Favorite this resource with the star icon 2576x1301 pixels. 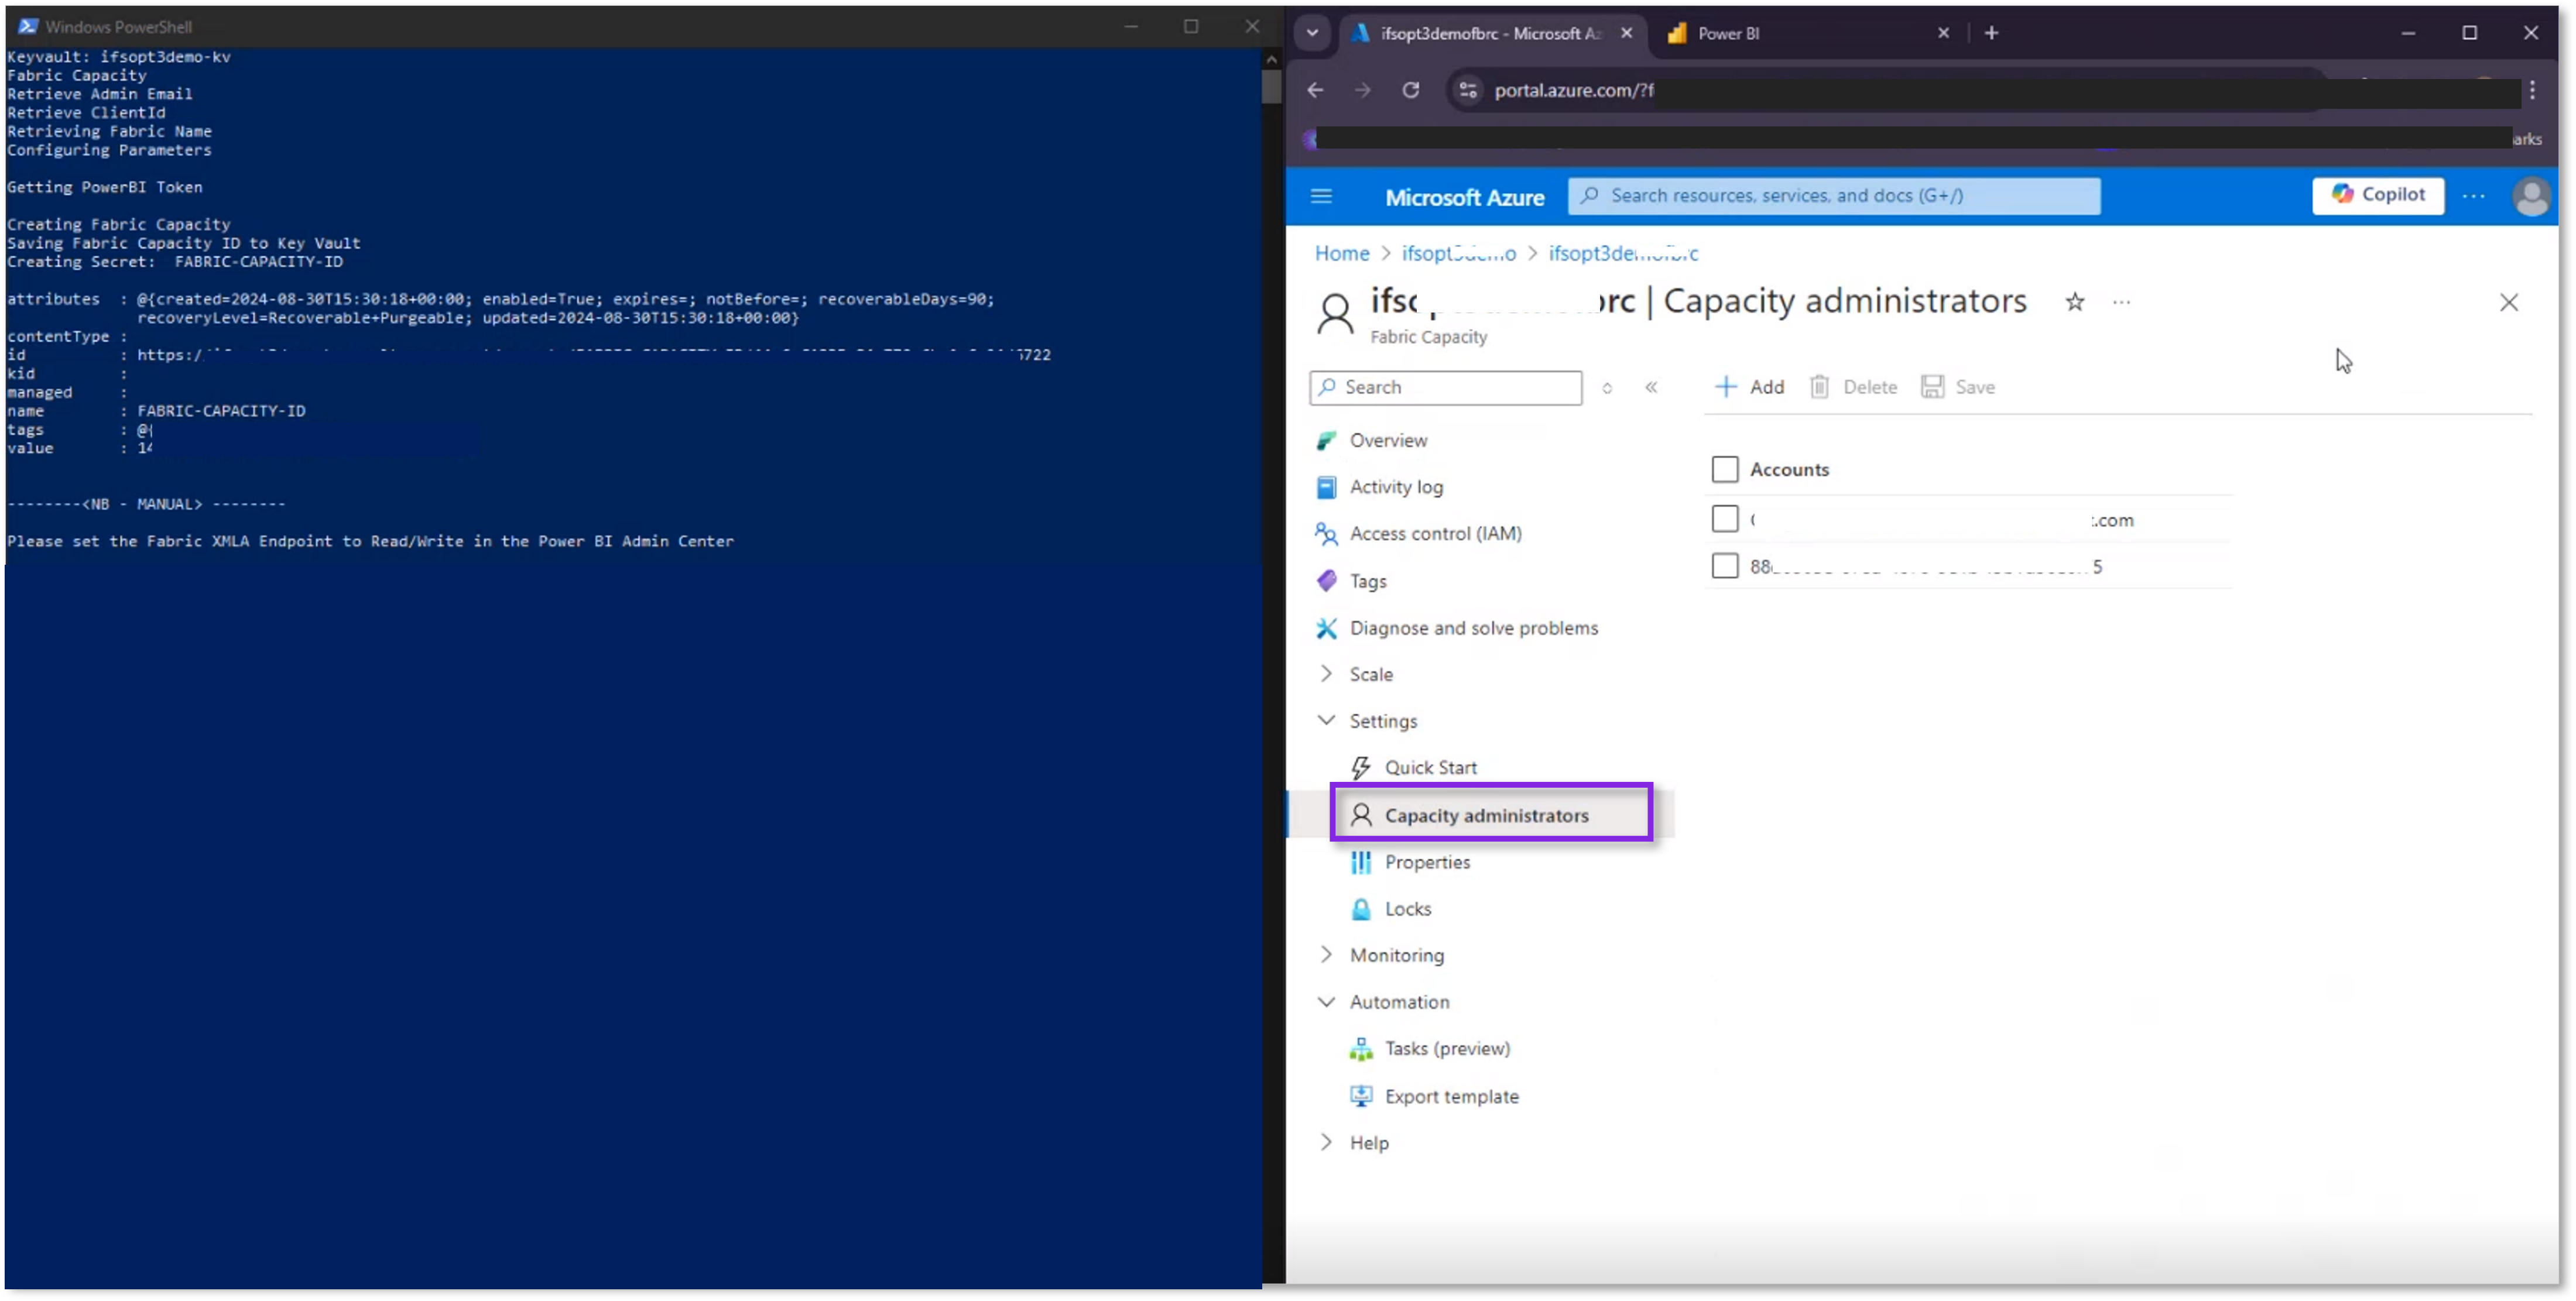2074,302
